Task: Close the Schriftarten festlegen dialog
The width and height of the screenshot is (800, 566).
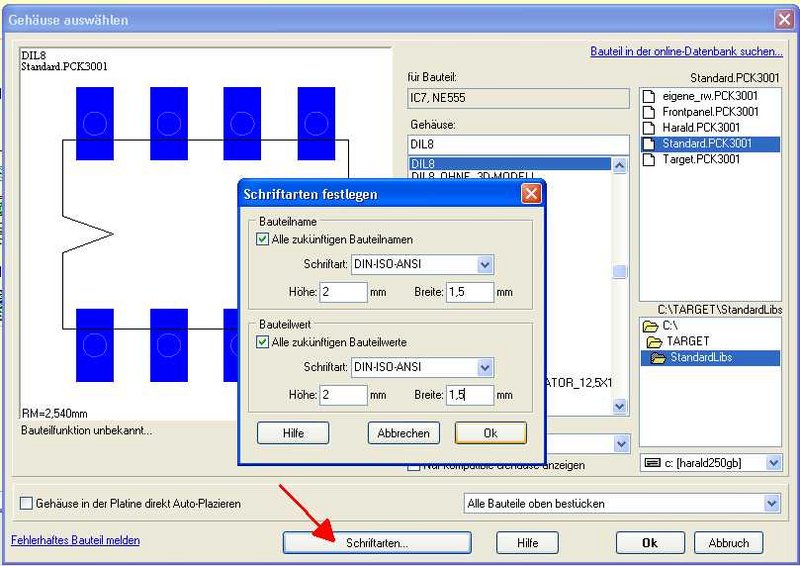Action: 532,194
